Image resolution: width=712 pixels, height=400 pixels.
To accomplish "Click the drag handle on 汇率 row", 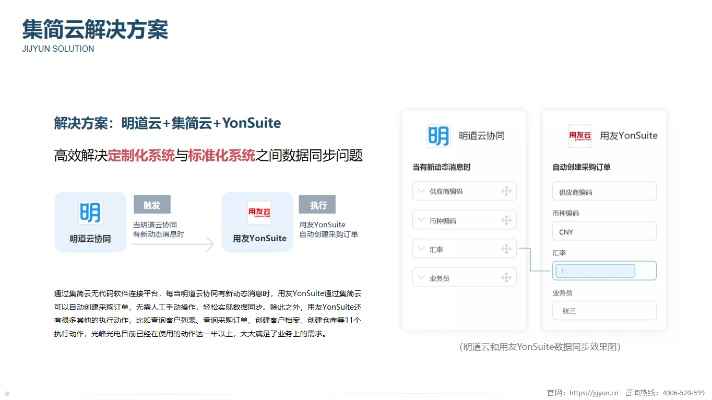I will pyautogui.click(x=506, y=249).
